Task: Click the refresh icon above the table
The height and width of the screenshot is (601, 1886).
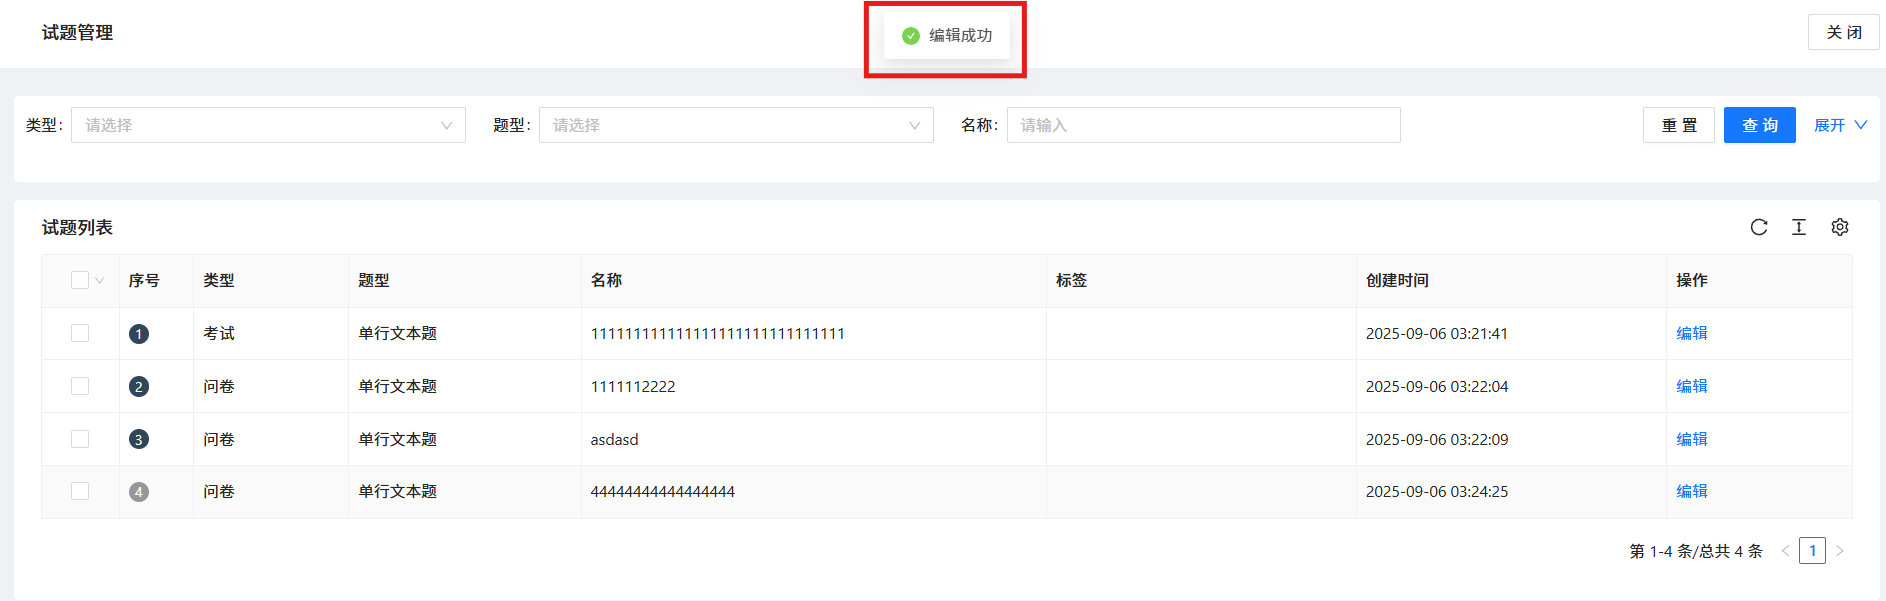Action: (x=1759, y=227)
